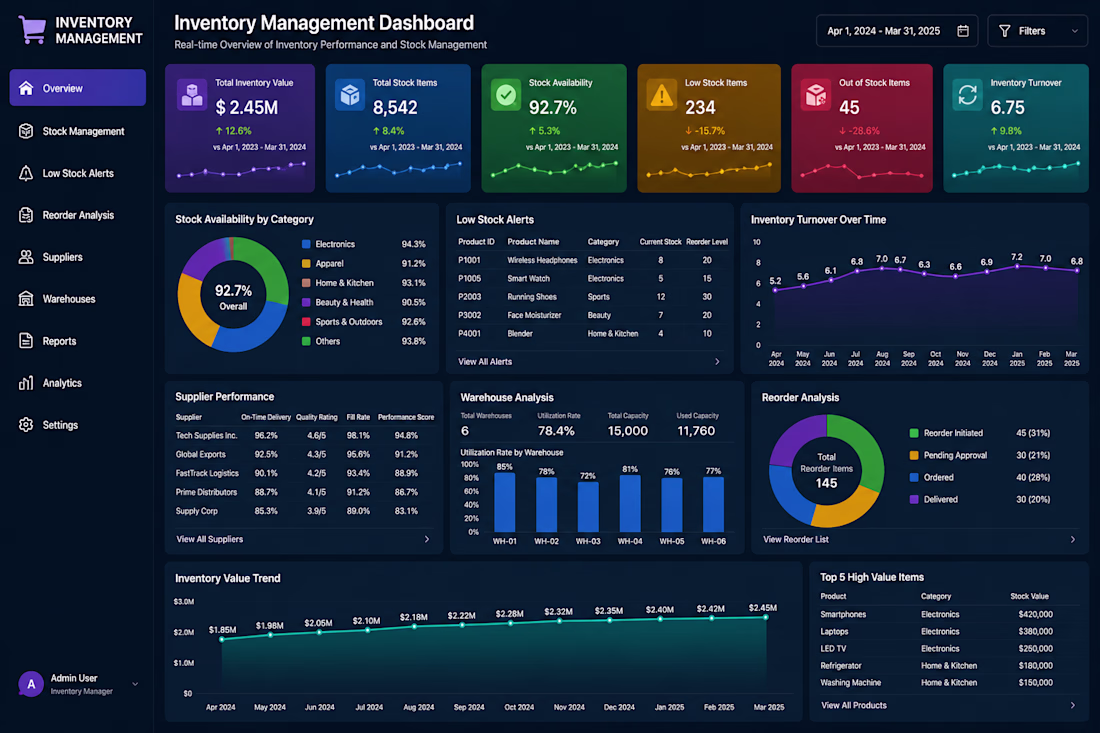Click the Stock Availability checkmark icon

506,95
